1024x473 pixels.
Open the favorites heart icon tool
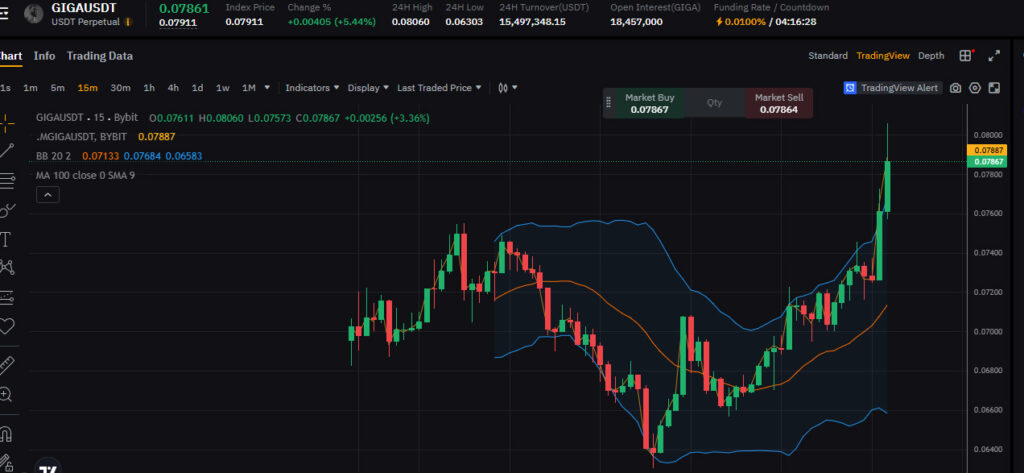[7, 325]
